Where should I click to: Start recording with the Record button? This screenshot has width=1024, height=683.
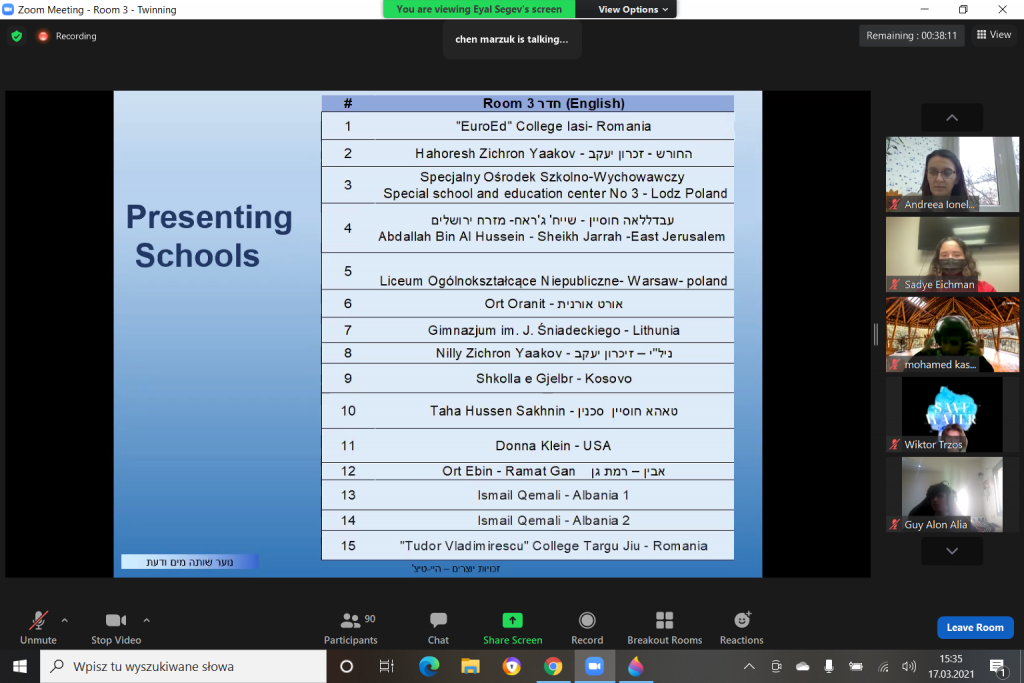587,627
